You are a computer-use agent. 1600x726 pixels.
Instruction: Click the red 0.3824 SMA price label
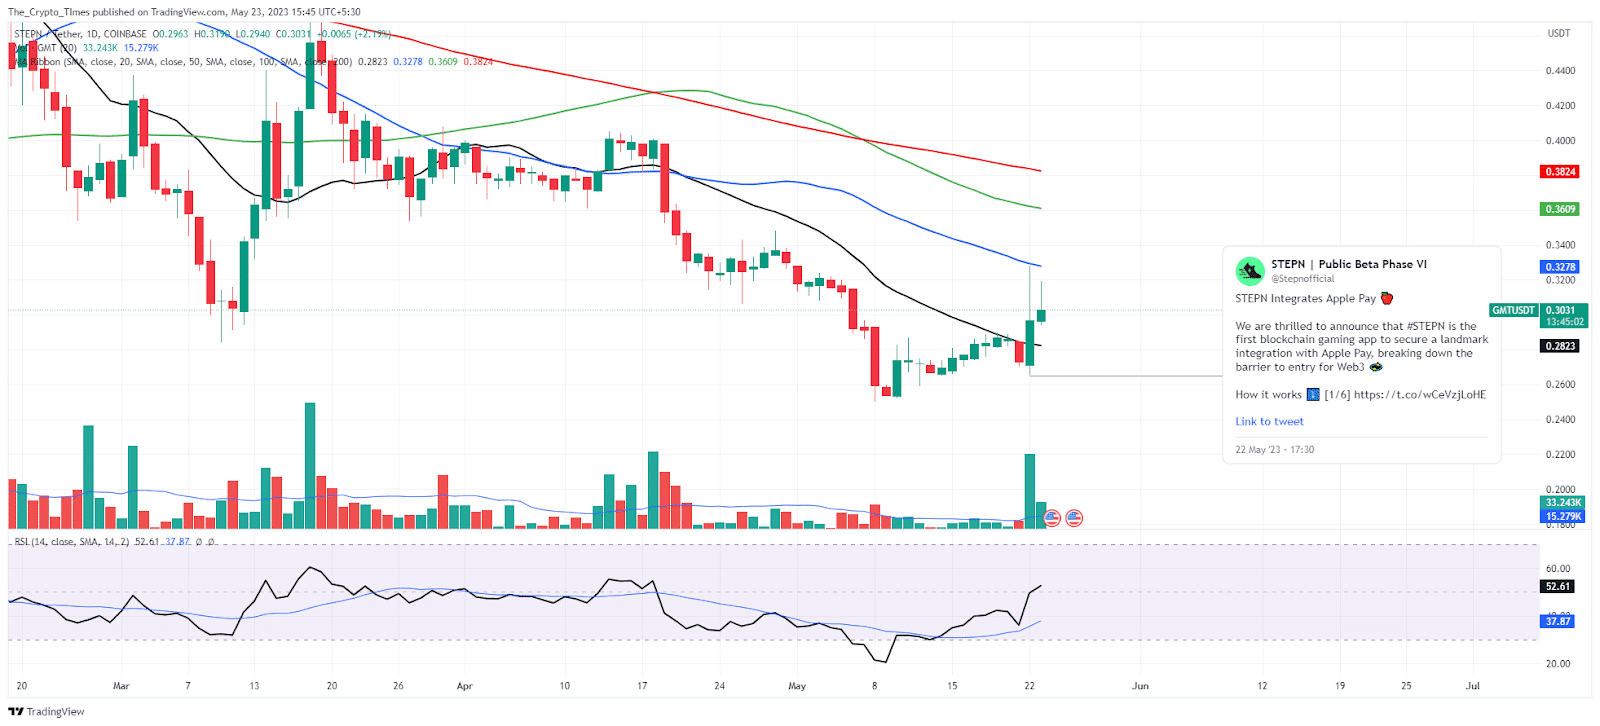coord(1560,172)
